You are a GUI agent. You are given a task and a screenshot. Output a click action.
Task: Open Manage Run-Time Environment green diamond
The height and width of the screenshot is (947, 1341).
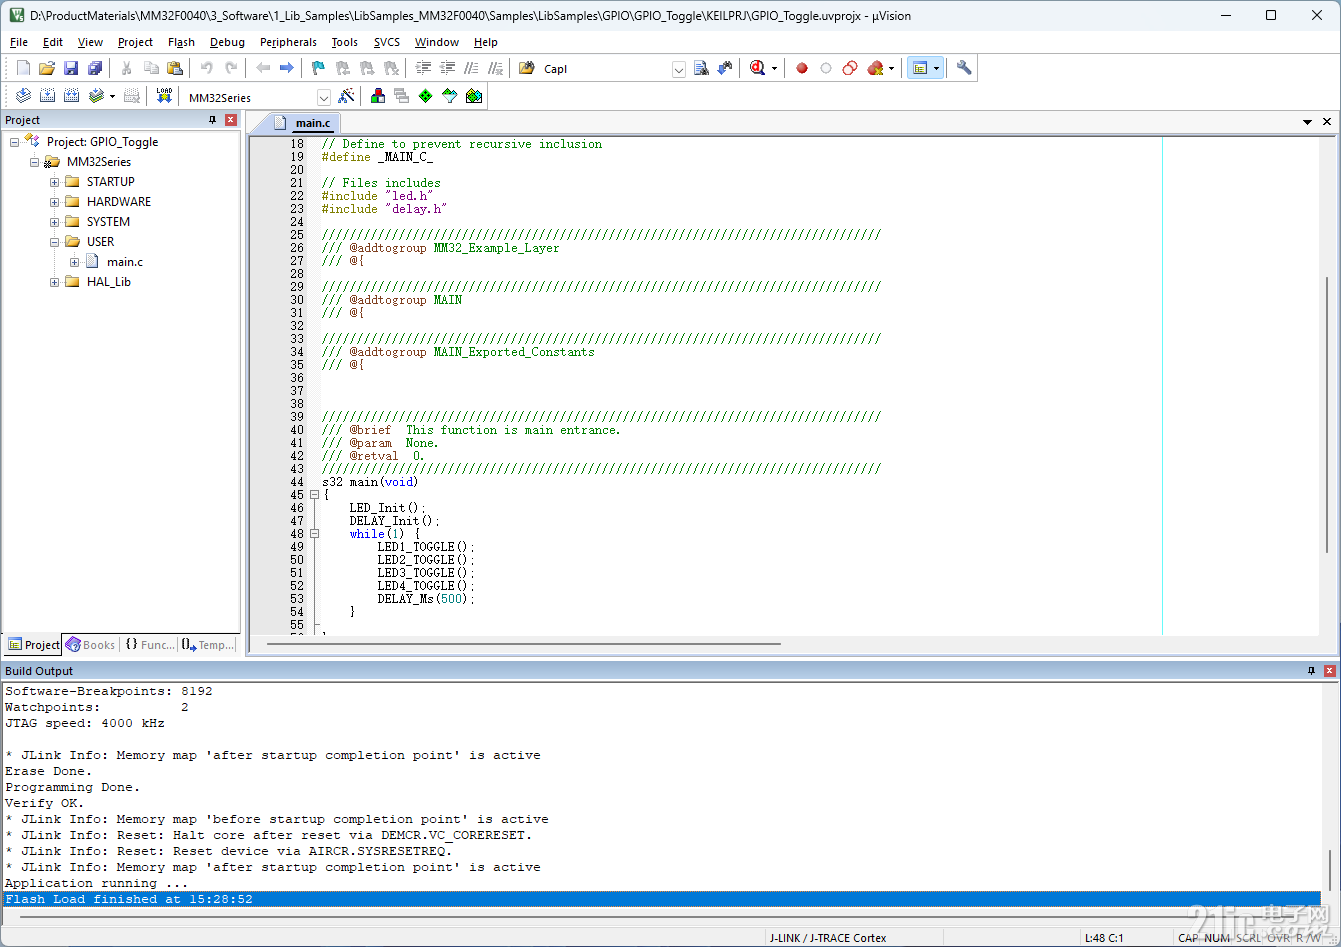(x=426, y=96)
